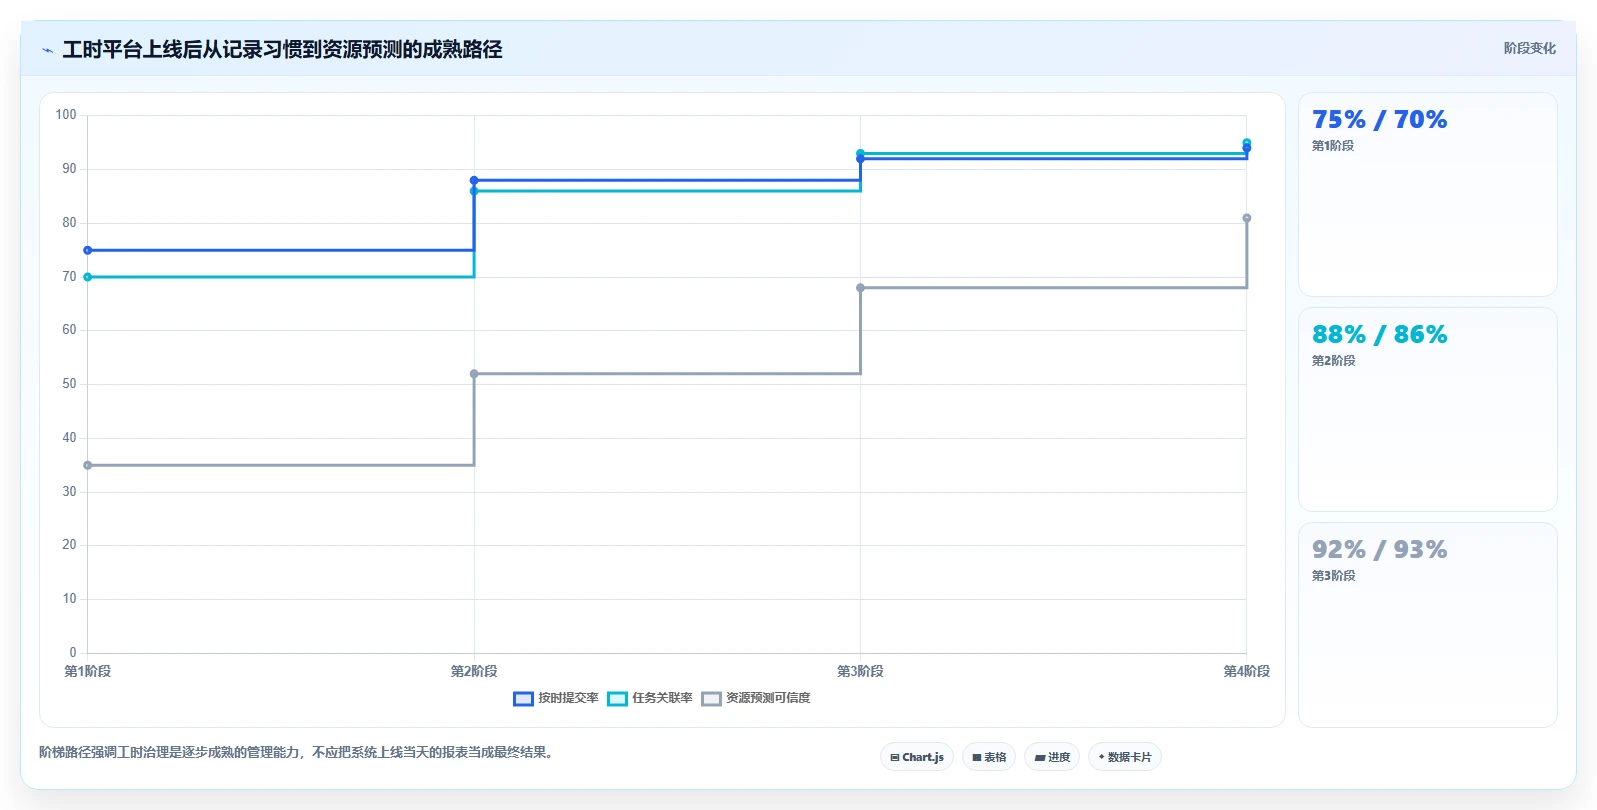Click the 任务关联率 data point at 第1阶段
The width and height of the screenshot is (1597, 810).
click(x=88, y=277)
